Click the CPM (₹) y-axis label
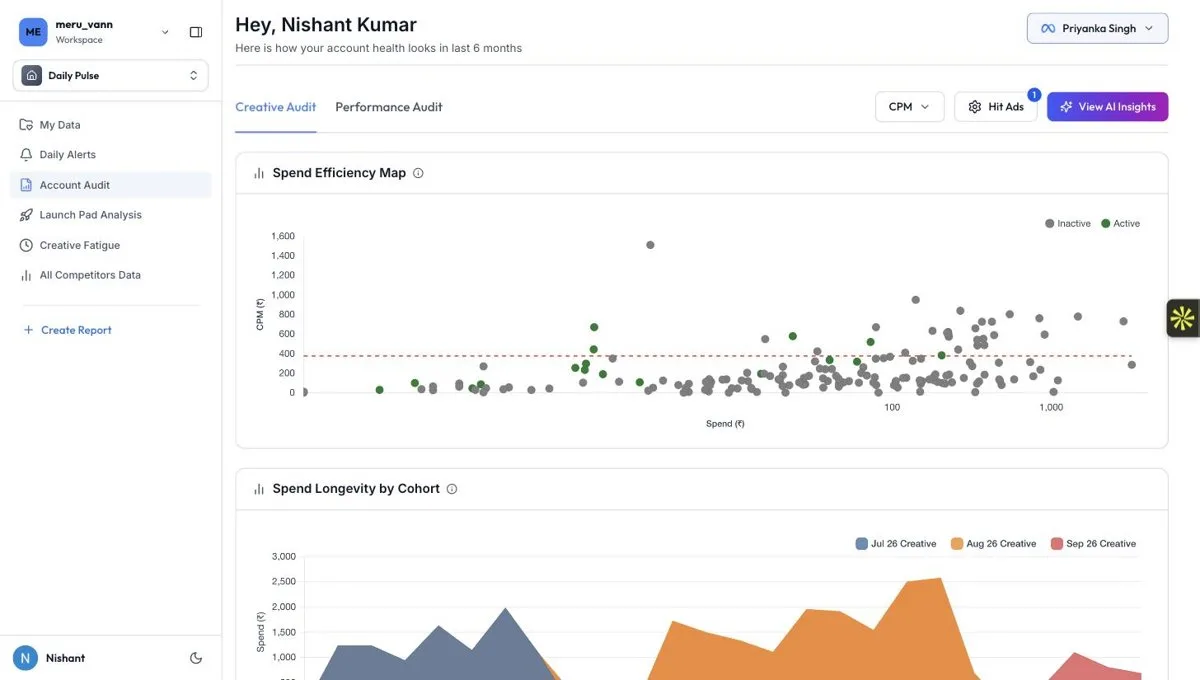Image resolution: width=1200 pixels, height=680 pixels. point(260,314)
